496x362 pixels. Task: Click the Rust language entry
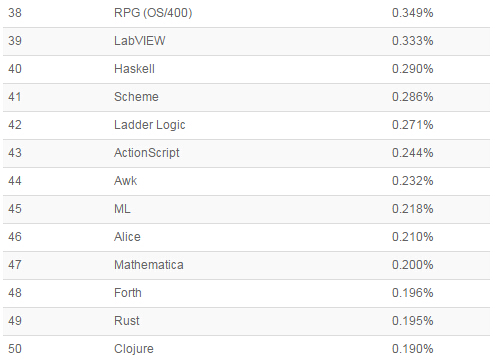click(x=127, y=321)
